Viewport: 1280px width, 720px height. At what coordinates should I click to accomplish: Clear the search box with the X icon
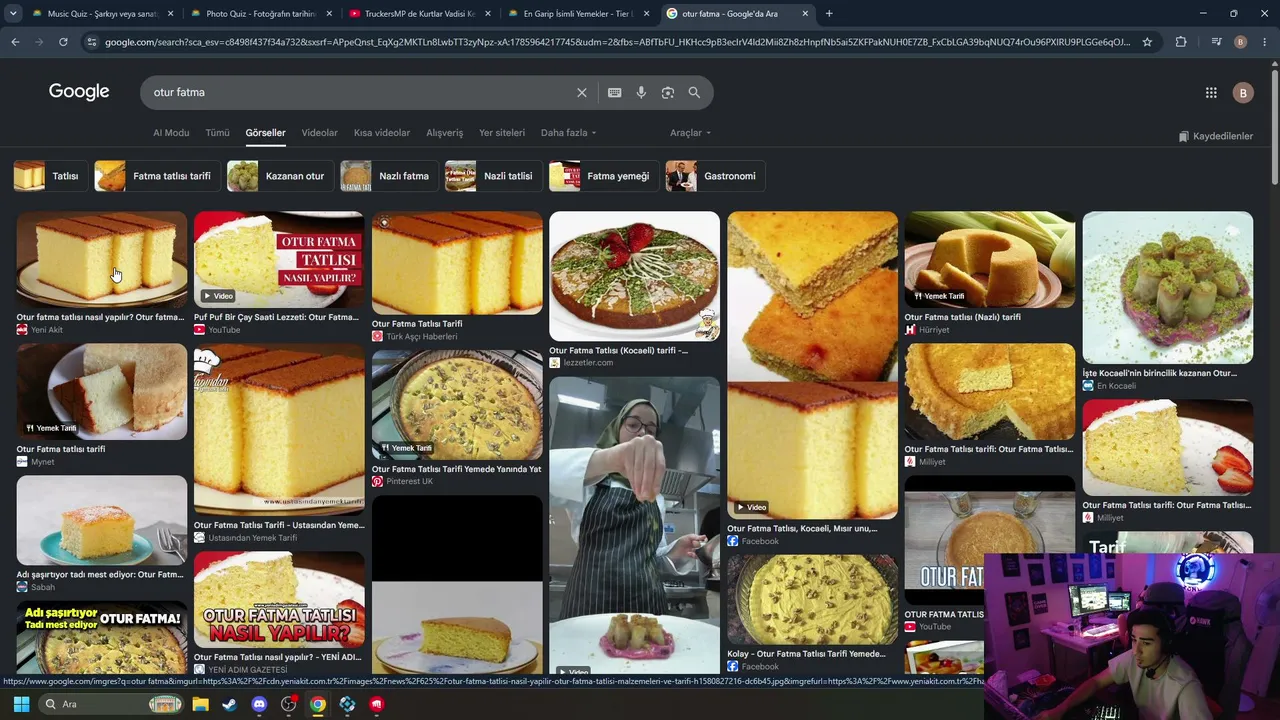click(x=582, y=92)
